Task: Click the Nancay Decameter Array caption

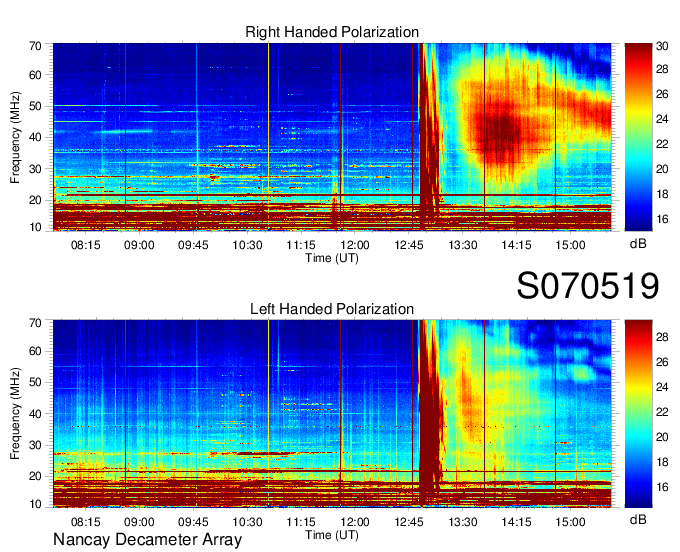Action: 147,540
